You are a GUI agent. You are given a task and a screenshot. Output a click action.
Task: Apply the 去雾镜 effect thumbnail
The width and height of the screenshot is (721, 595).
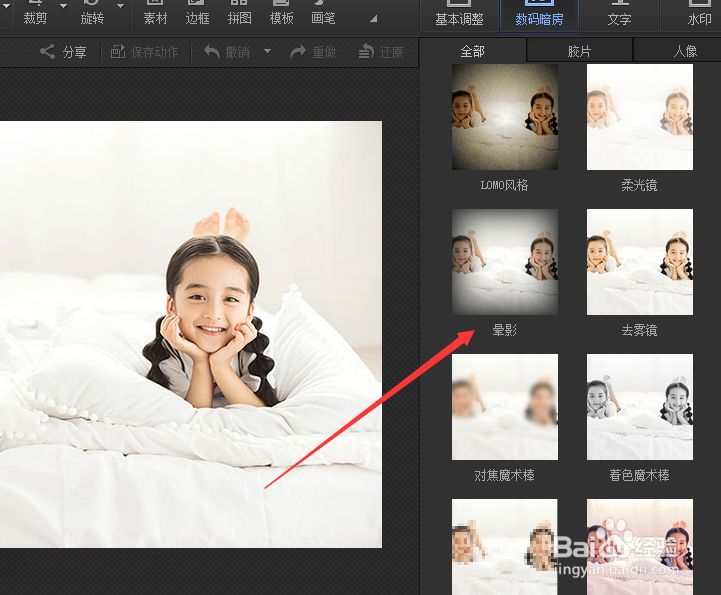(640, 262)
